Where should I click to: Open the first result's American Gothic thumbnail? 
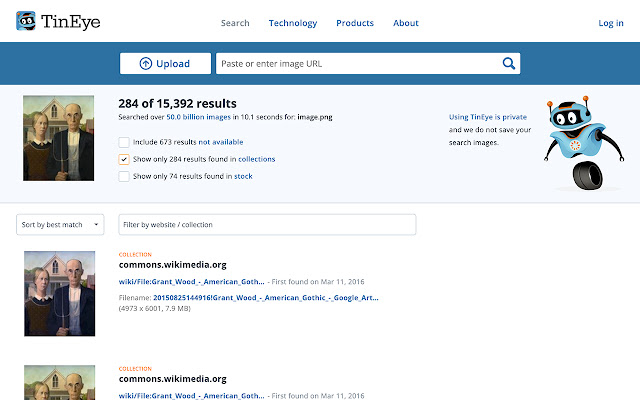59,293
